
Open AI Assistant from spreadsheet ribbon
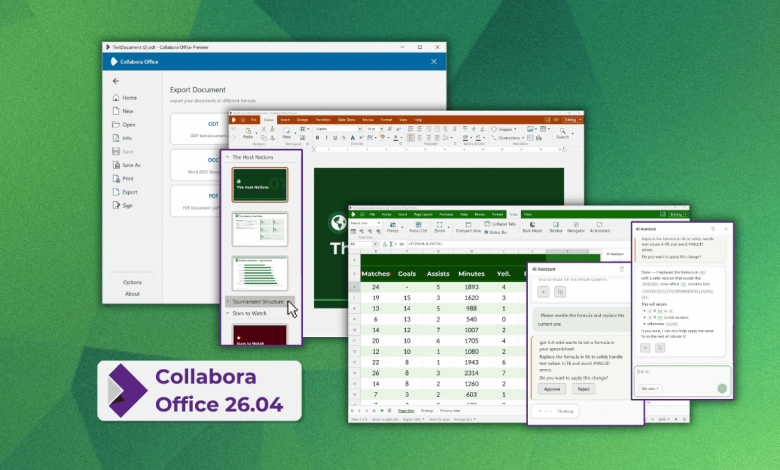click(x=600, y=227)
